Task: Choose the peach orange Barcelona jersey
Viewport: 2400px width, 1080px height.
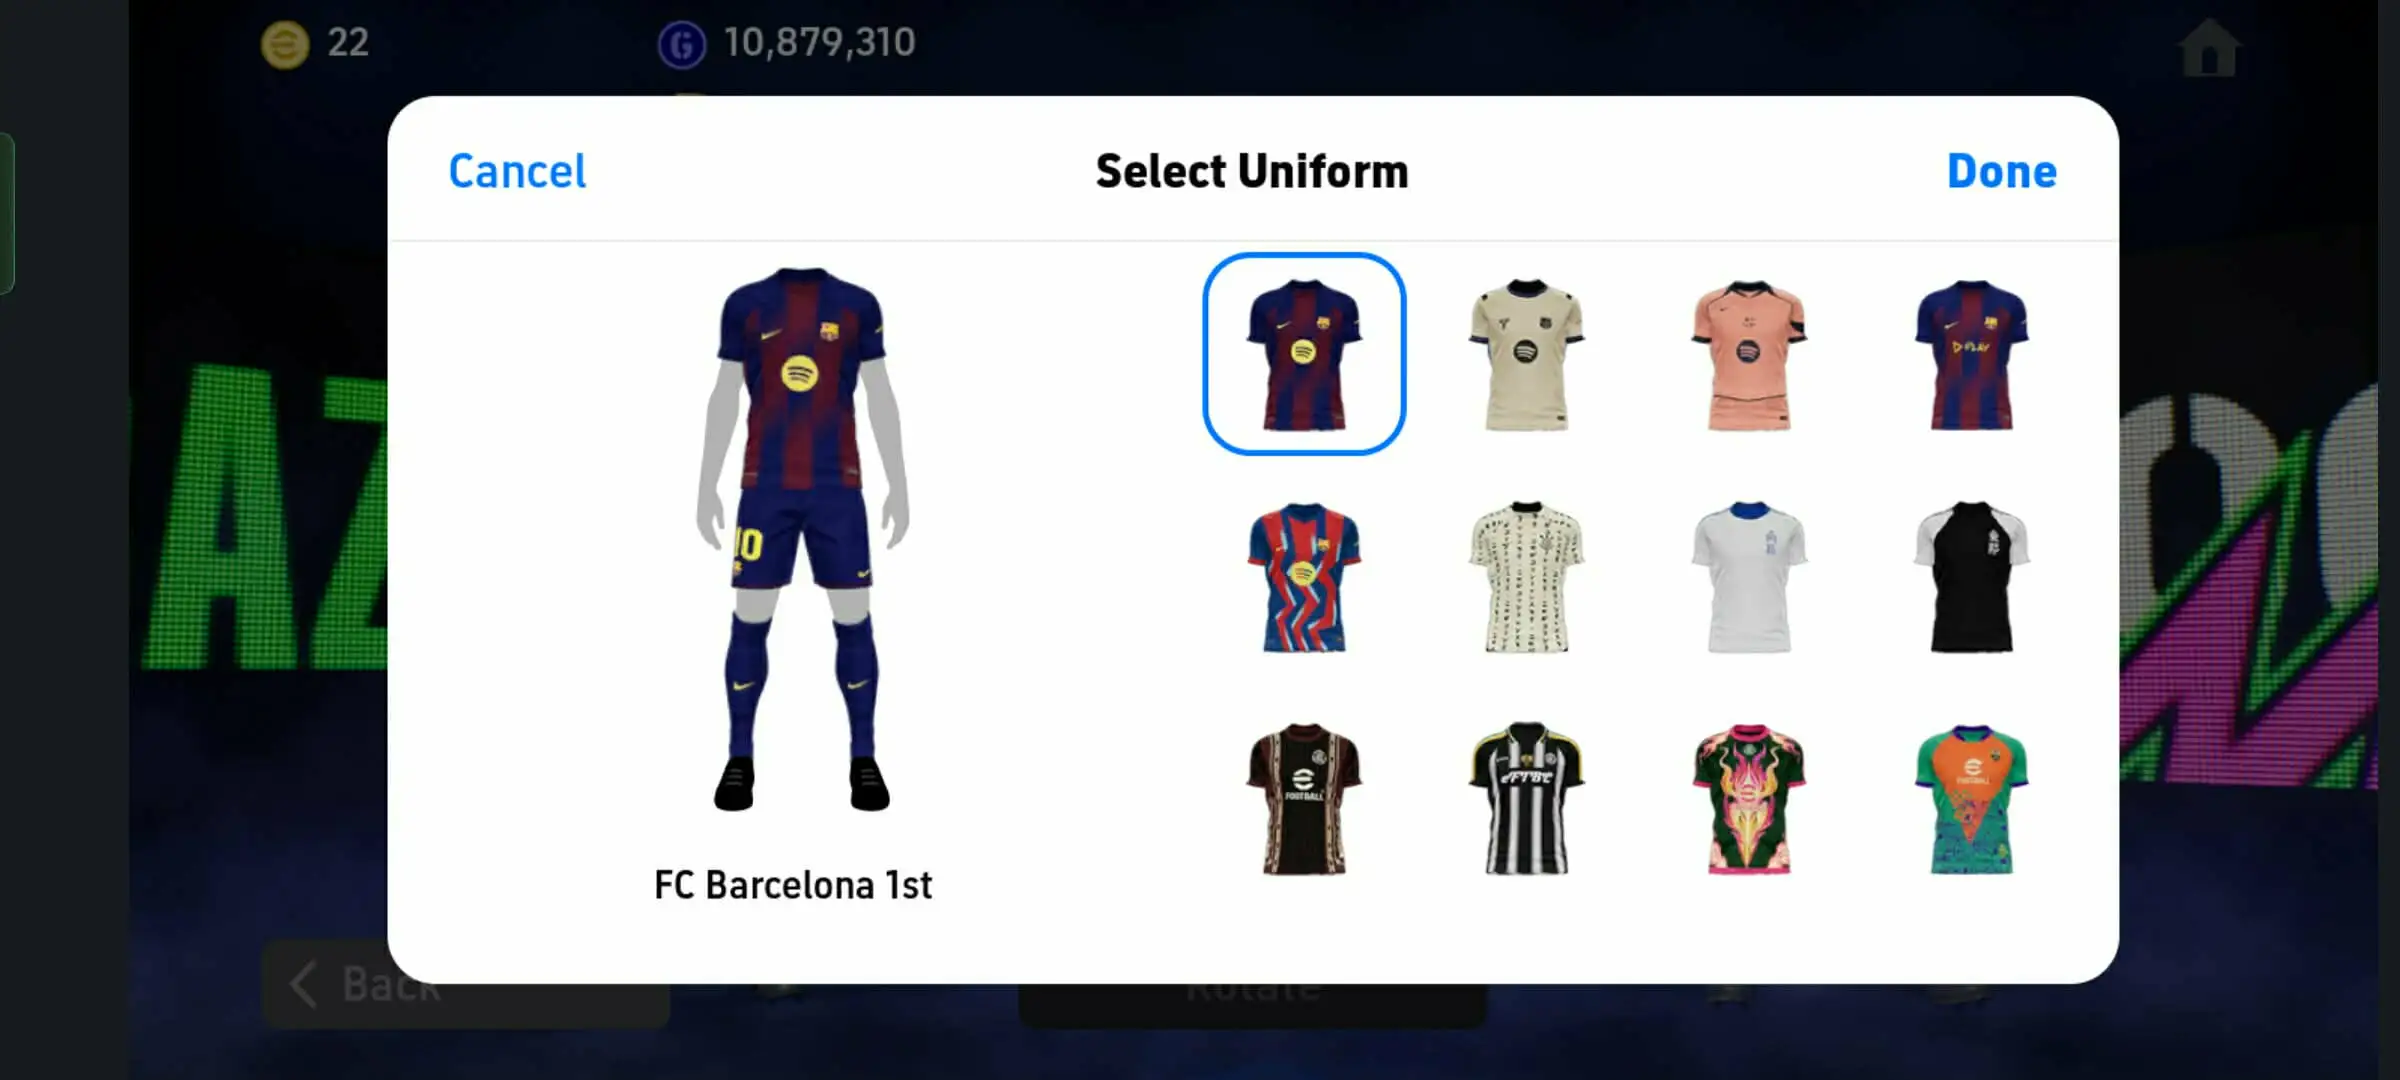Action: [1749, 355]
